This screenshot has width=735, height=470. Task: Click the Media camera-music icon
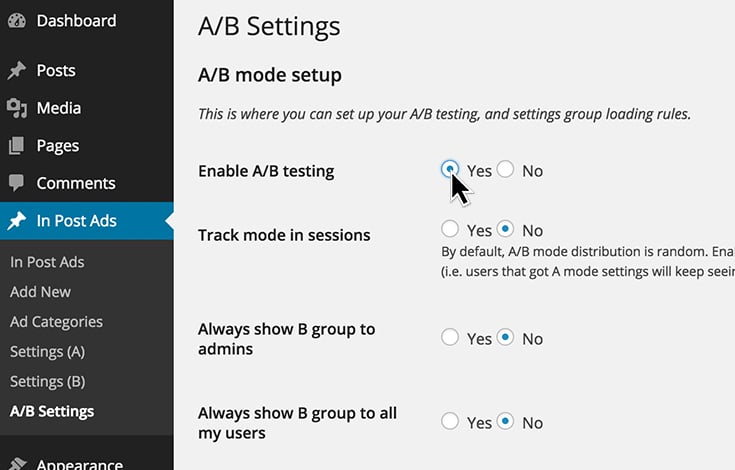pyautogui.click(x=17, y=108)
